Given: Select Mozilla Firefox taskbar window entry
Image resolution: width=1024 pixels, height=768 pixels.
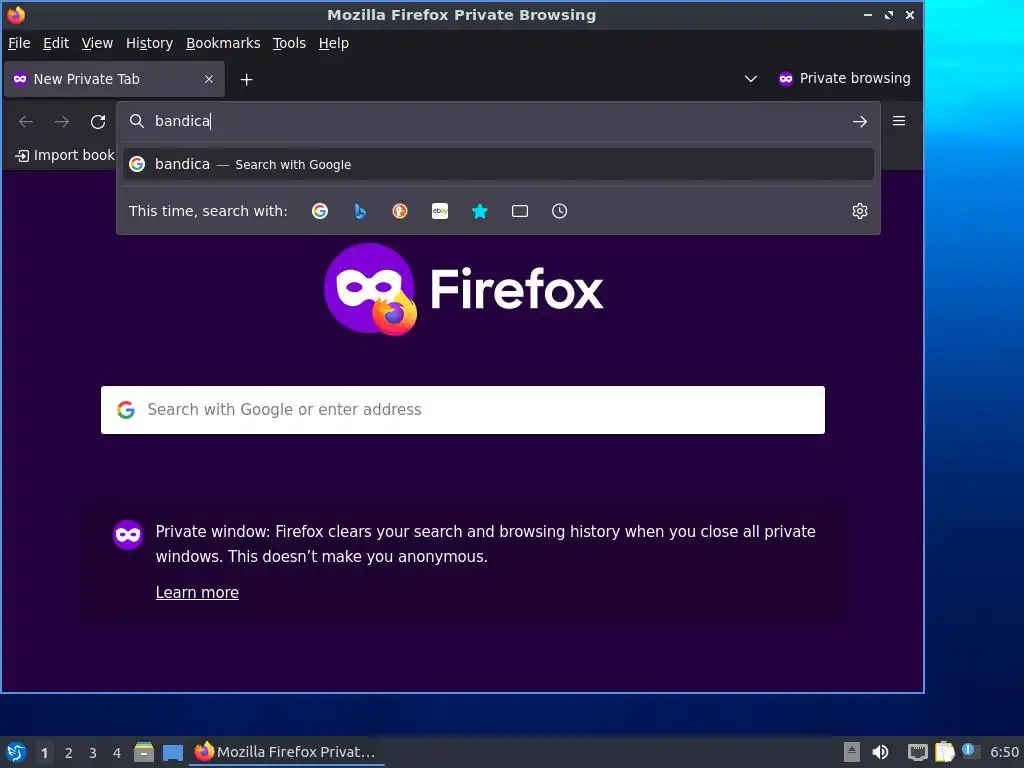Looking at the screenshot, I should pyautogui.click(x=287, y=752).
